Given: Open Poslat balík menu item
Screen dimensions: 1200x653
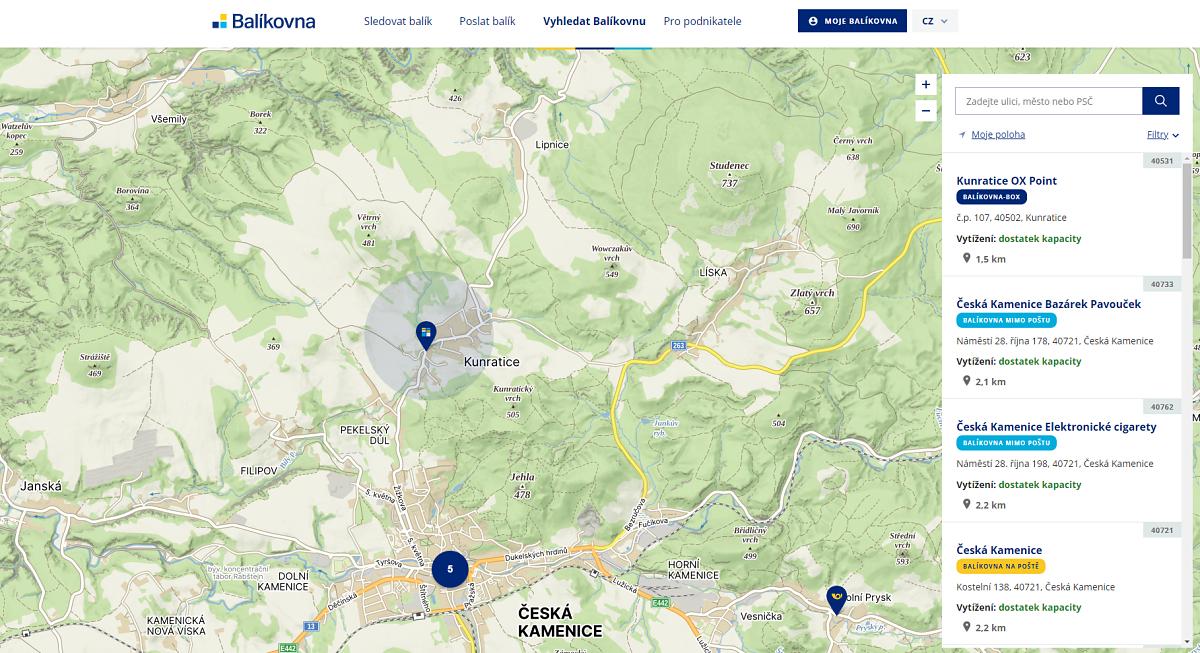Looking at the screenshot, I should tap(487, 21).
